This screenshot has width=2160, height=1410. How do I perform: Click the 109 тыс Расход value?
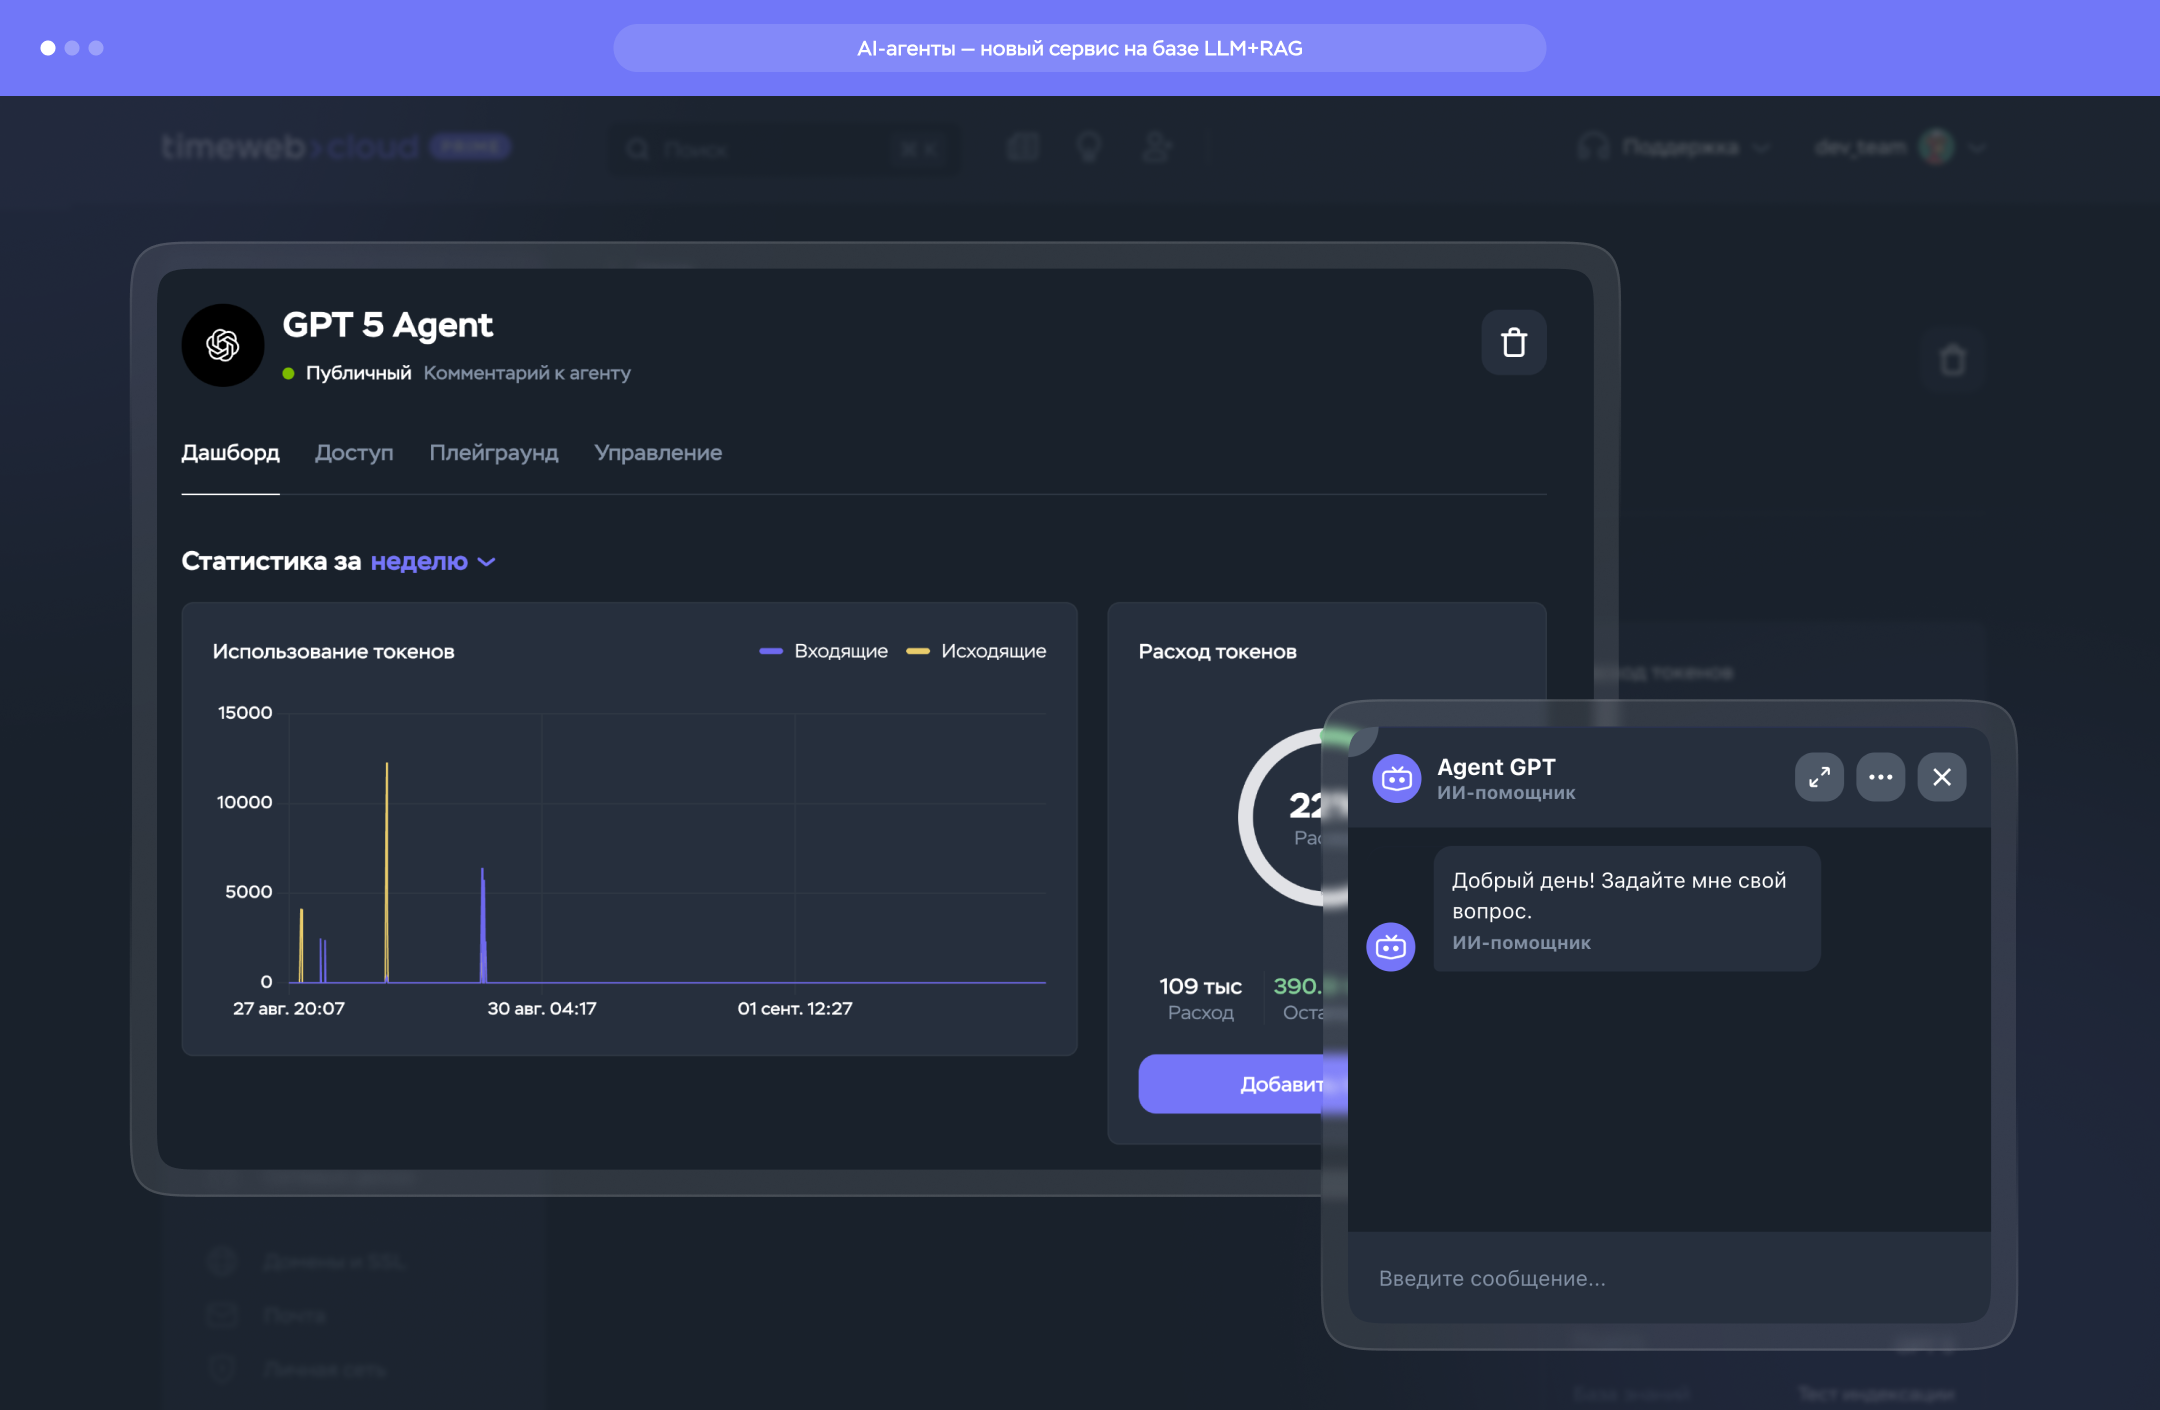(x=1200, y=986)
